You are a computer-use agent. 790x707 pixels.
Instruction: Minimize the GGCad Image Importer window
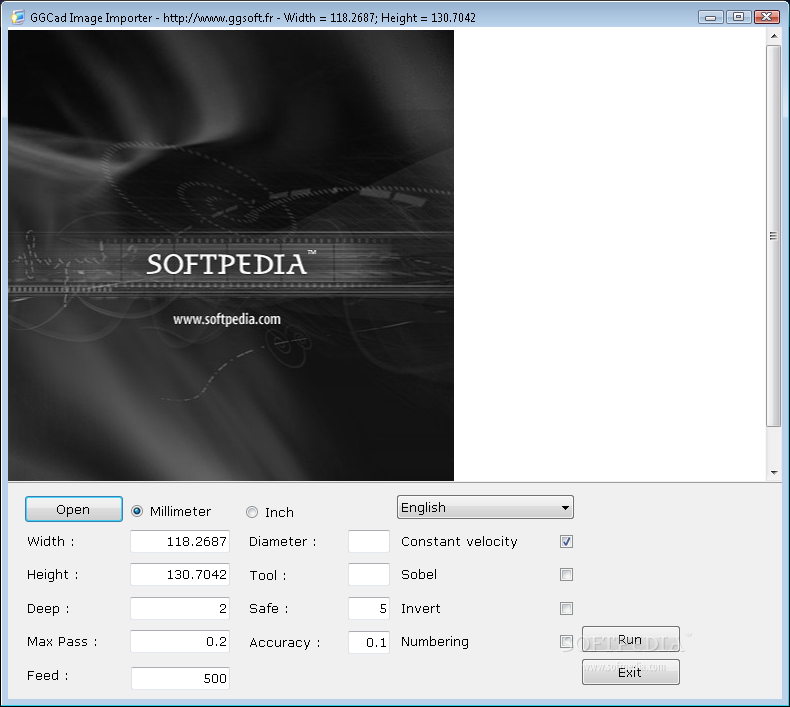click(711, 17)
